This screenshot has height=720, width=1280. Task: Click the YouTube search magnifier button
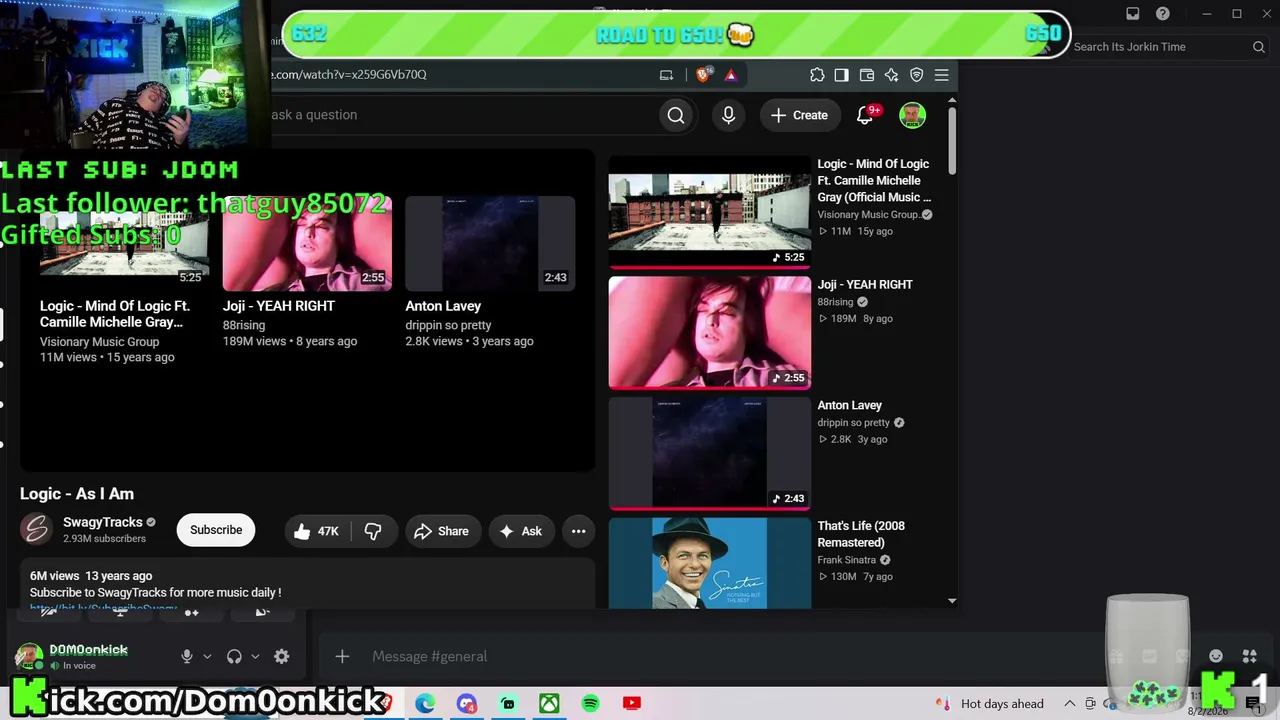676,115
